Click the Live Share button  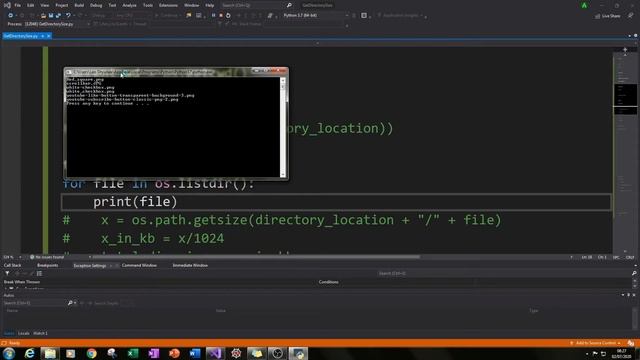608,16
